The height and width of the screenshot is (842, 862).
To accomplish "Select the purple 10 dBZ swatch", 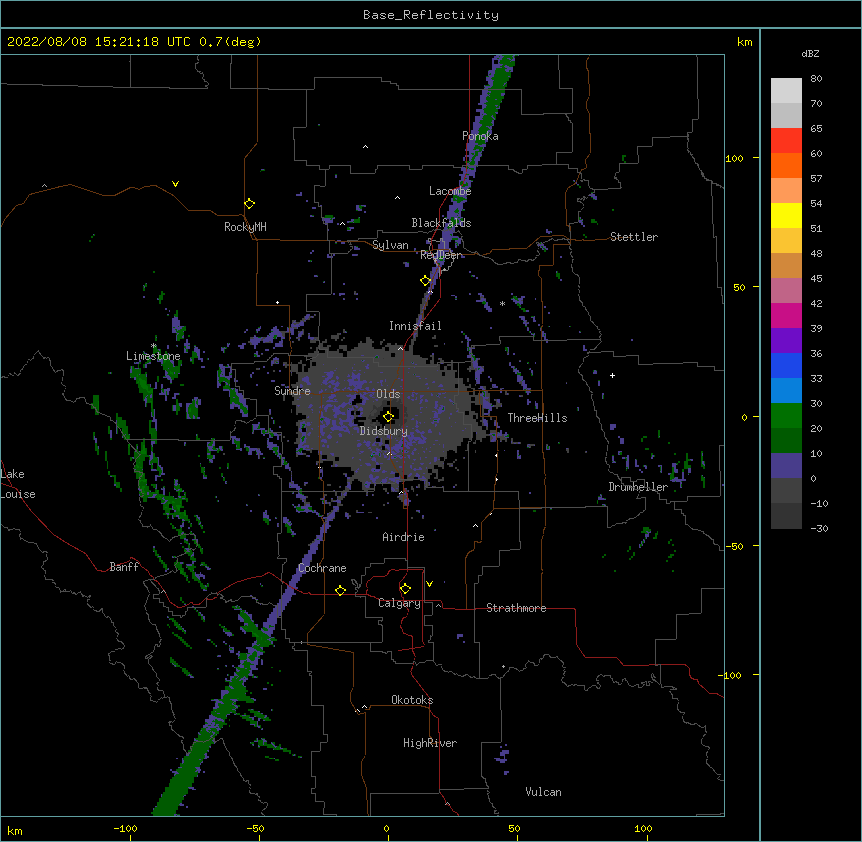I will pyautogui.click(x=786, y=466).
